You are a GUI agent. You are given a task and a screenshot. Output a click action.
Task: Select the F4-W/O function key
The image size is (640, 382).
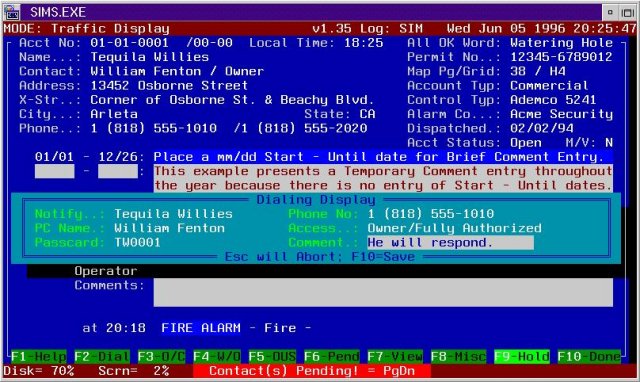(216, 356)
